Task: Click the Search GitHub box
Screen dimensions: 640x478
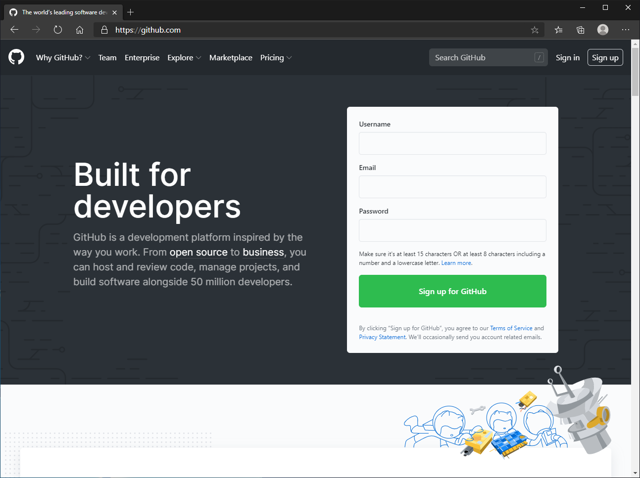Action: point(488,58)
